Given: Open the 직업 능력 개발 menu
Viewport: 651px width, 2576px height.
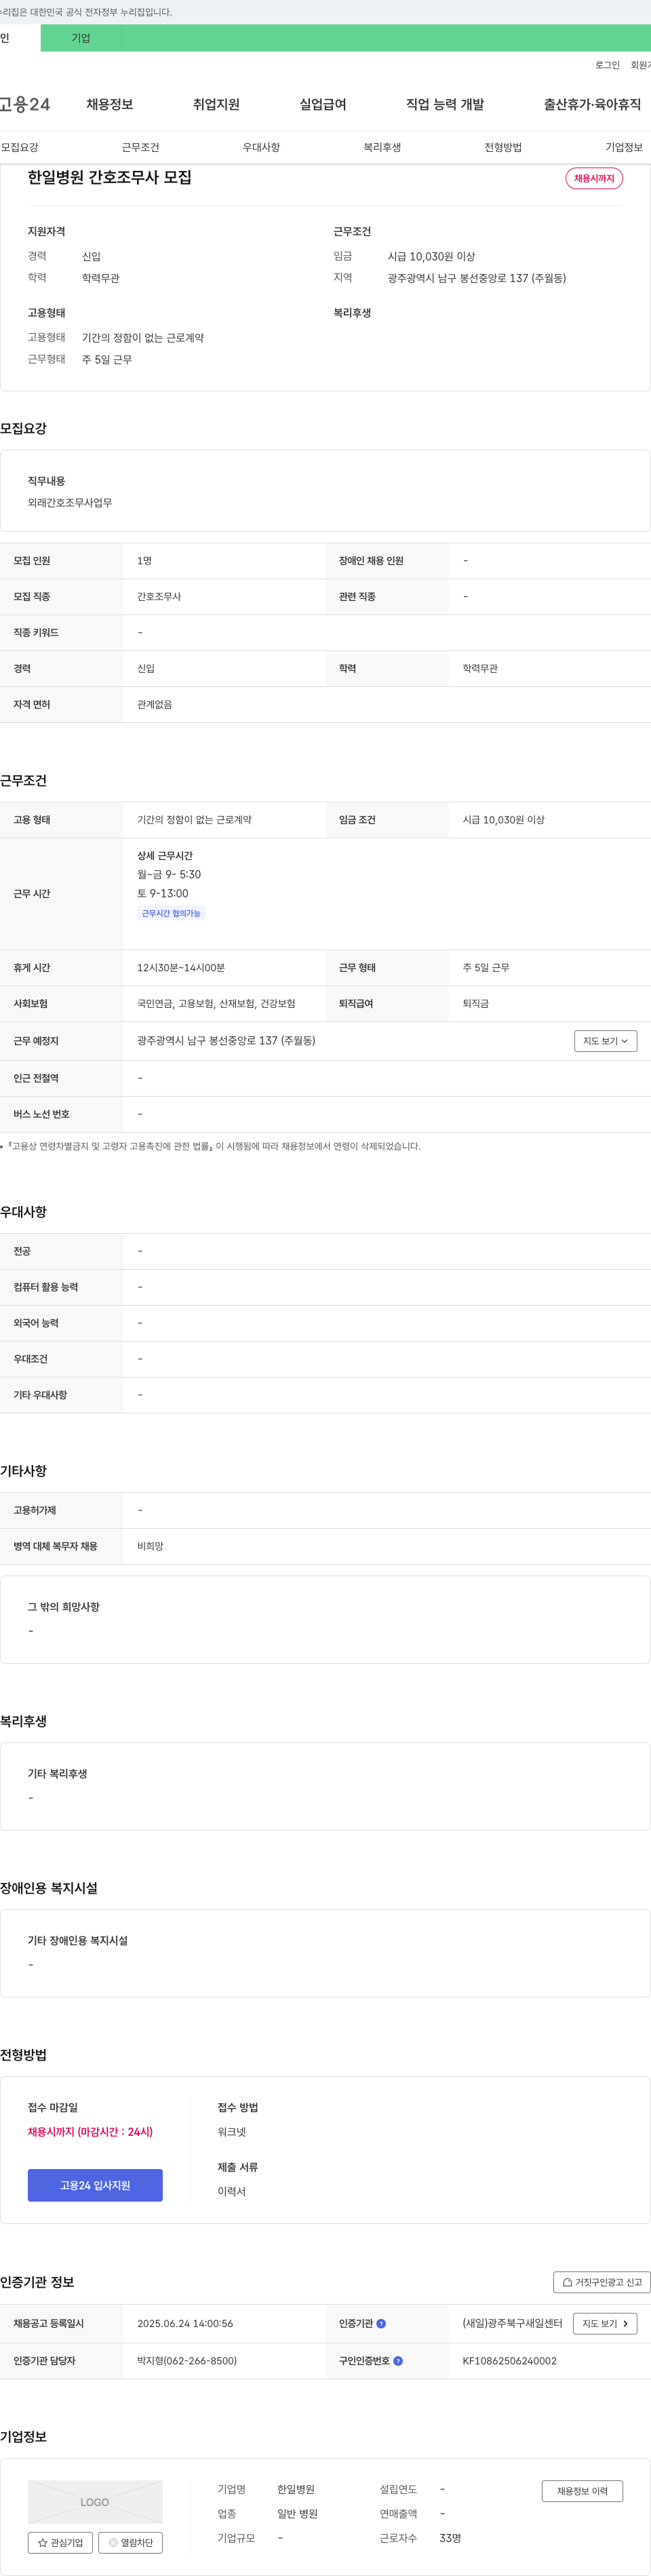Looking at the screenshot, I should pos(445,104).
